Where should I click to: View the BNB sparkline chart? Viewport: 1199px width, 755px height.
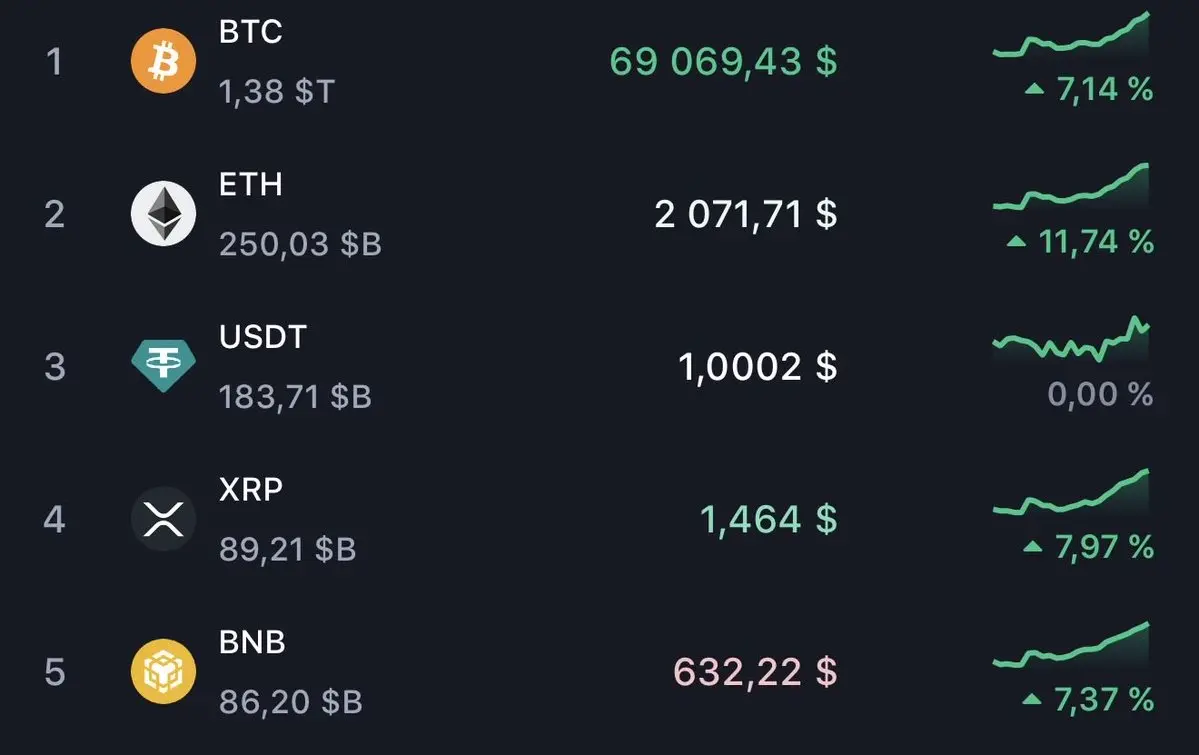click(1071, 644)
